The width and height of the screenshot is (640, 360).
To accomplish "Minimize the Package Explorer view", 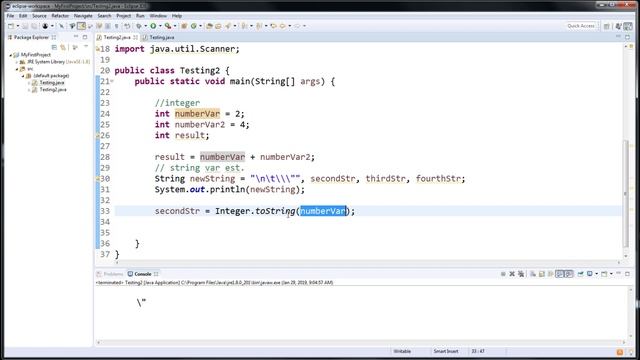I will pos(76,37).
